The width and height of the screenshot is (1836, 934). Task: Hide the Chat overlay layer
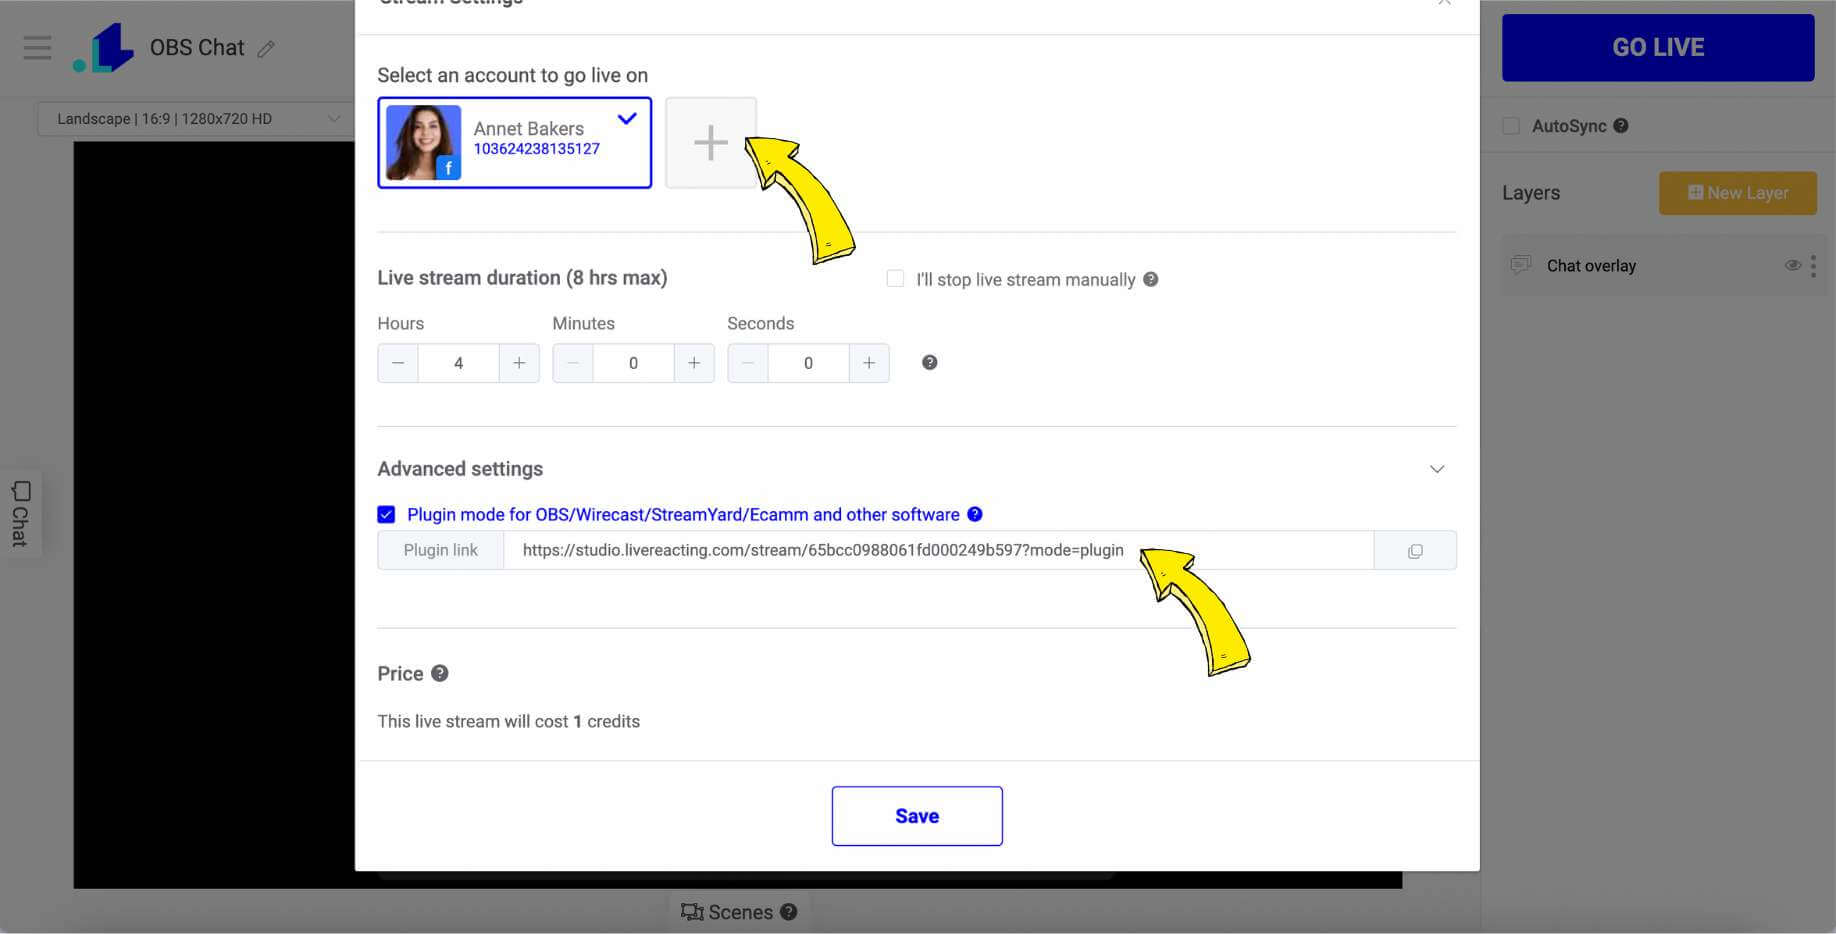[1792, 265]
